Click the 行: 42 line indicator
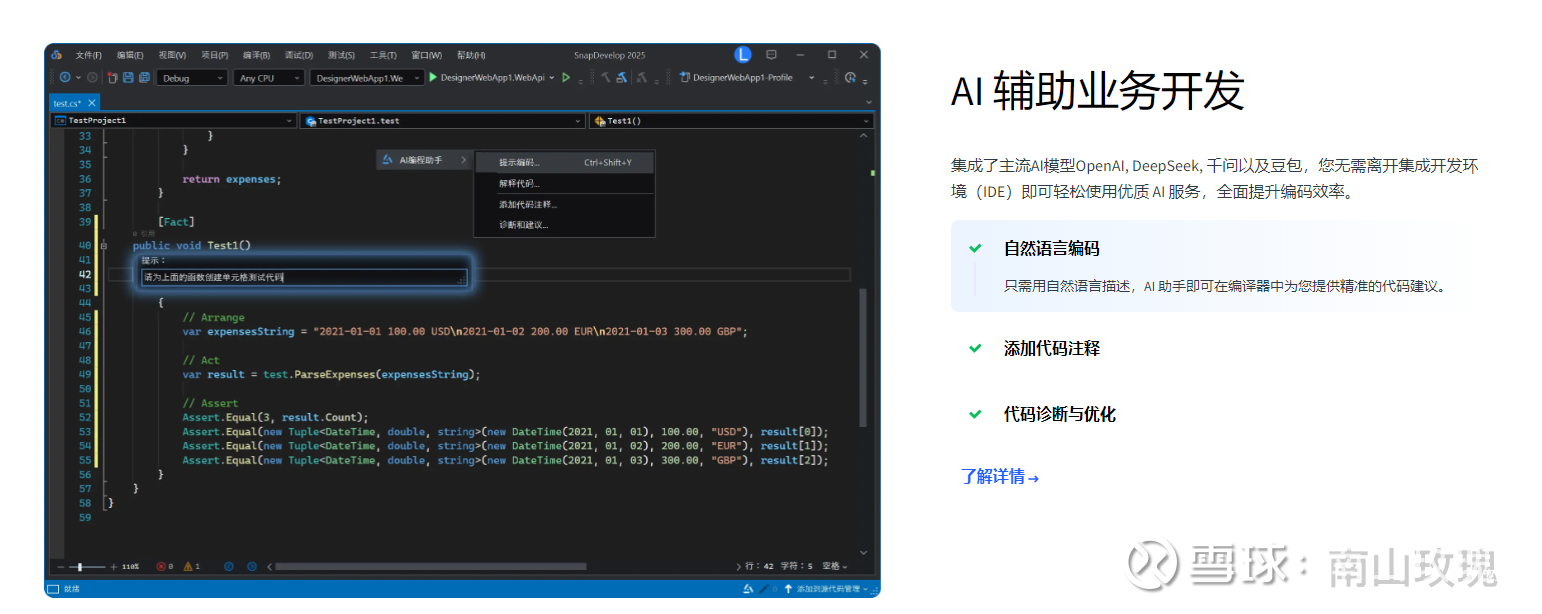Image resolution: width=1542 pixels, height=614 pixels. (x=760, y=566)
